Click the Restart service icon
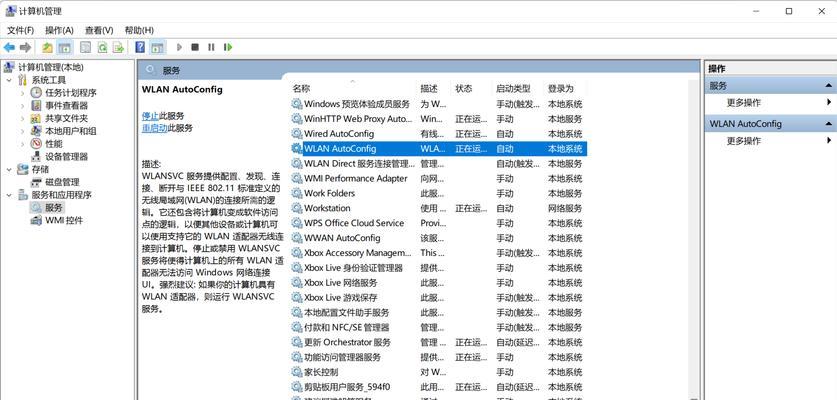The width and height of the screenshot is (837, 400). tap(228, 48)
